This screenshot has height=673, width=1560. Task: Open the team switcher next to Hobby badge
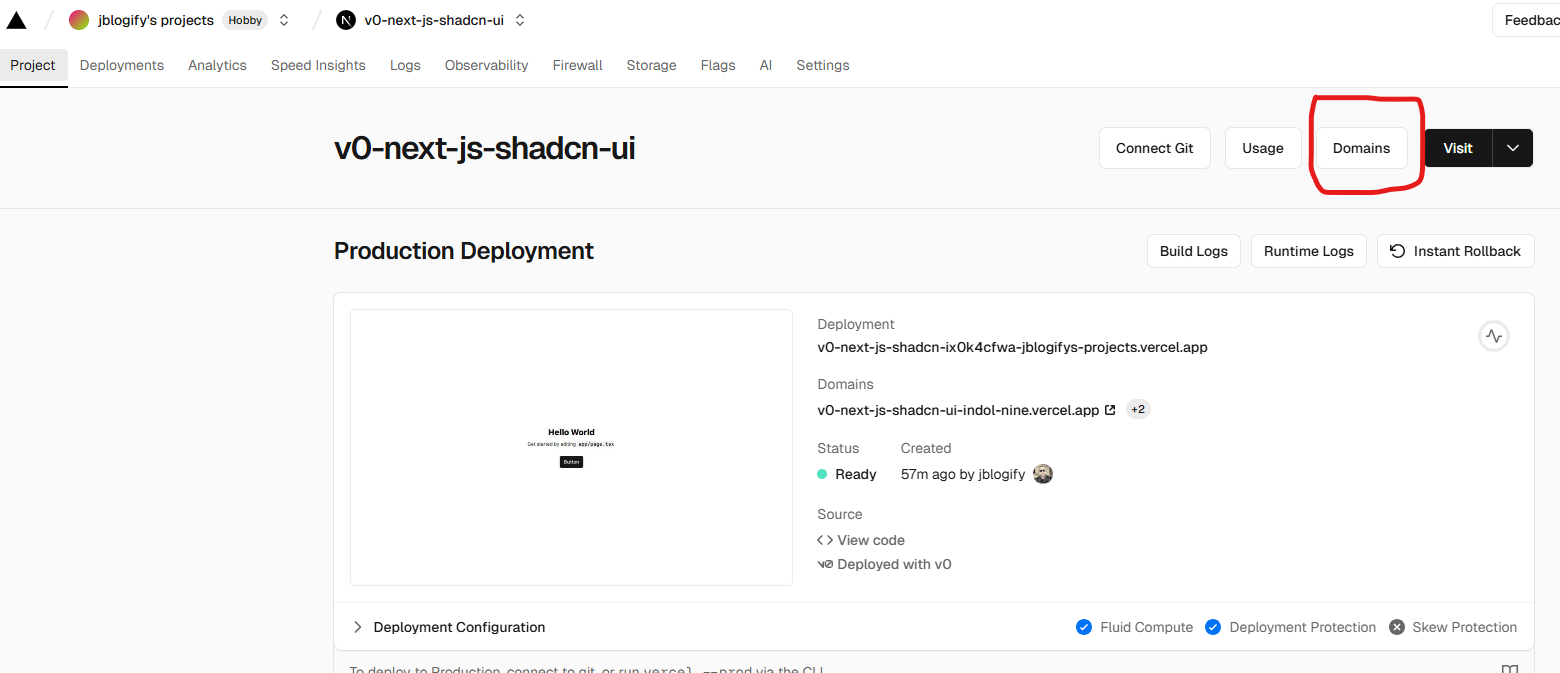coord(284,20)
